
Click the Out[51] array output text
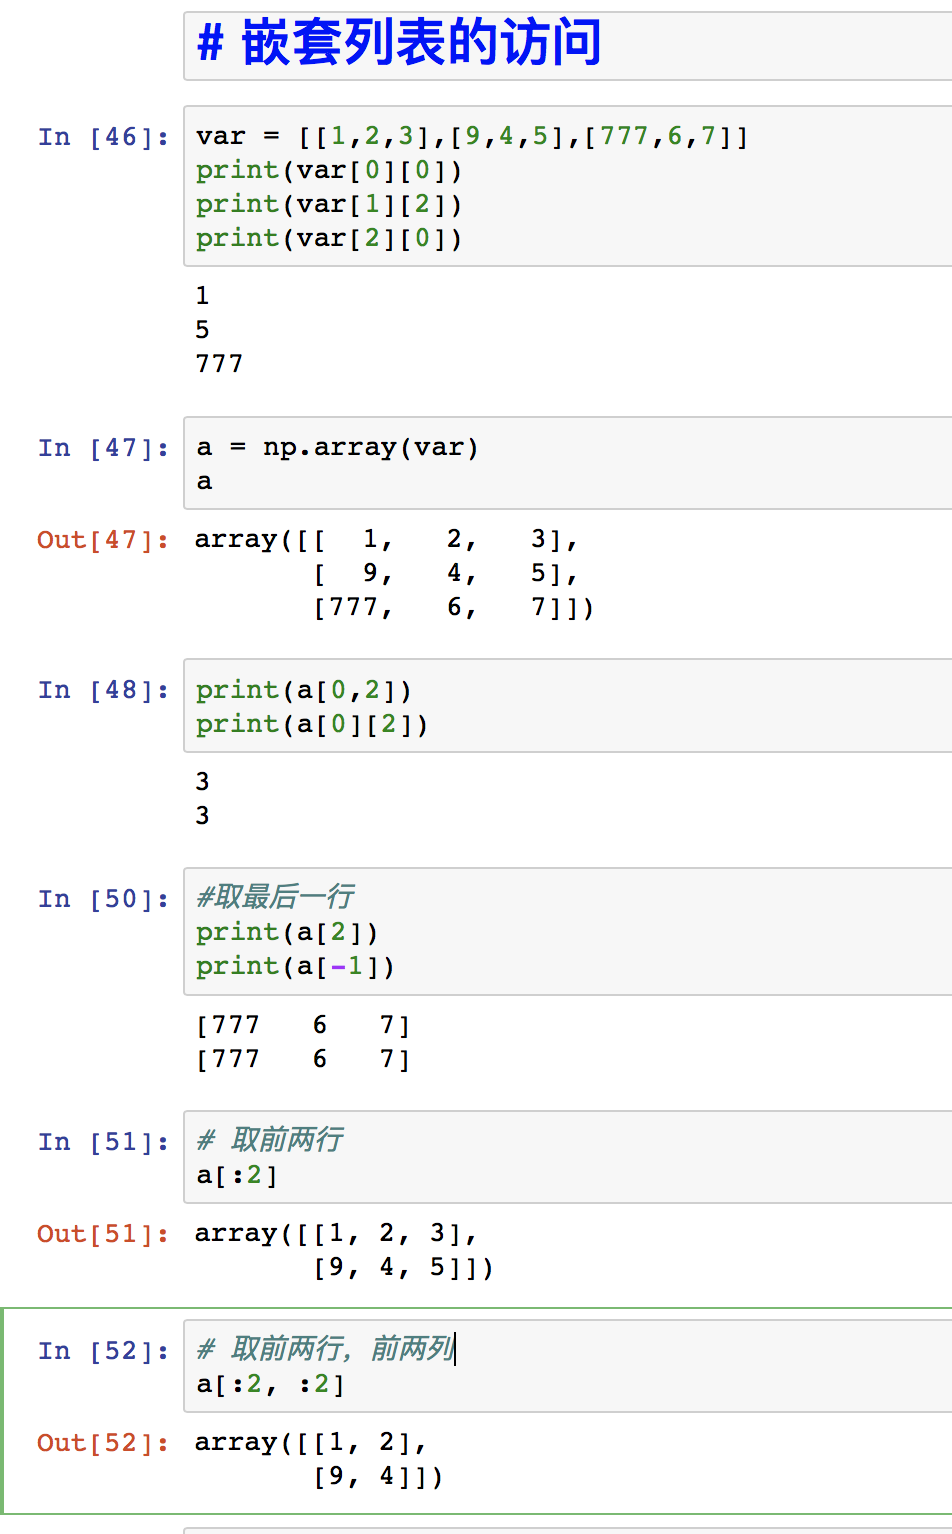pos(344,1250)
